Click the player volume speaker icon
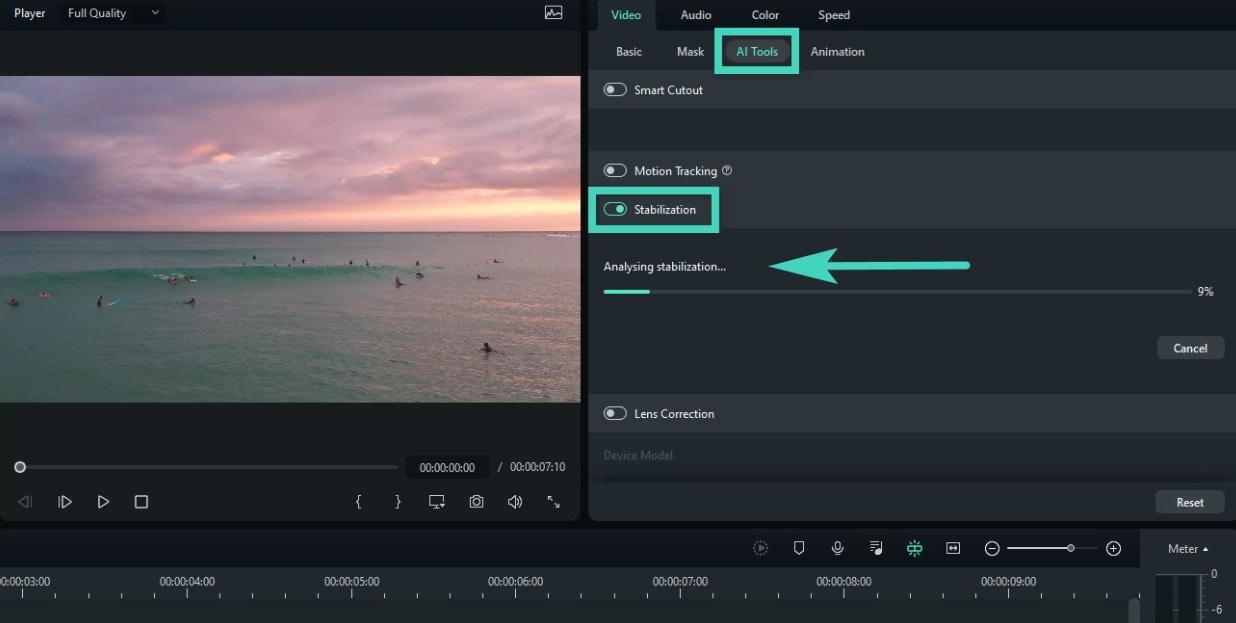The image size is (1236, 623). point(515,502)
